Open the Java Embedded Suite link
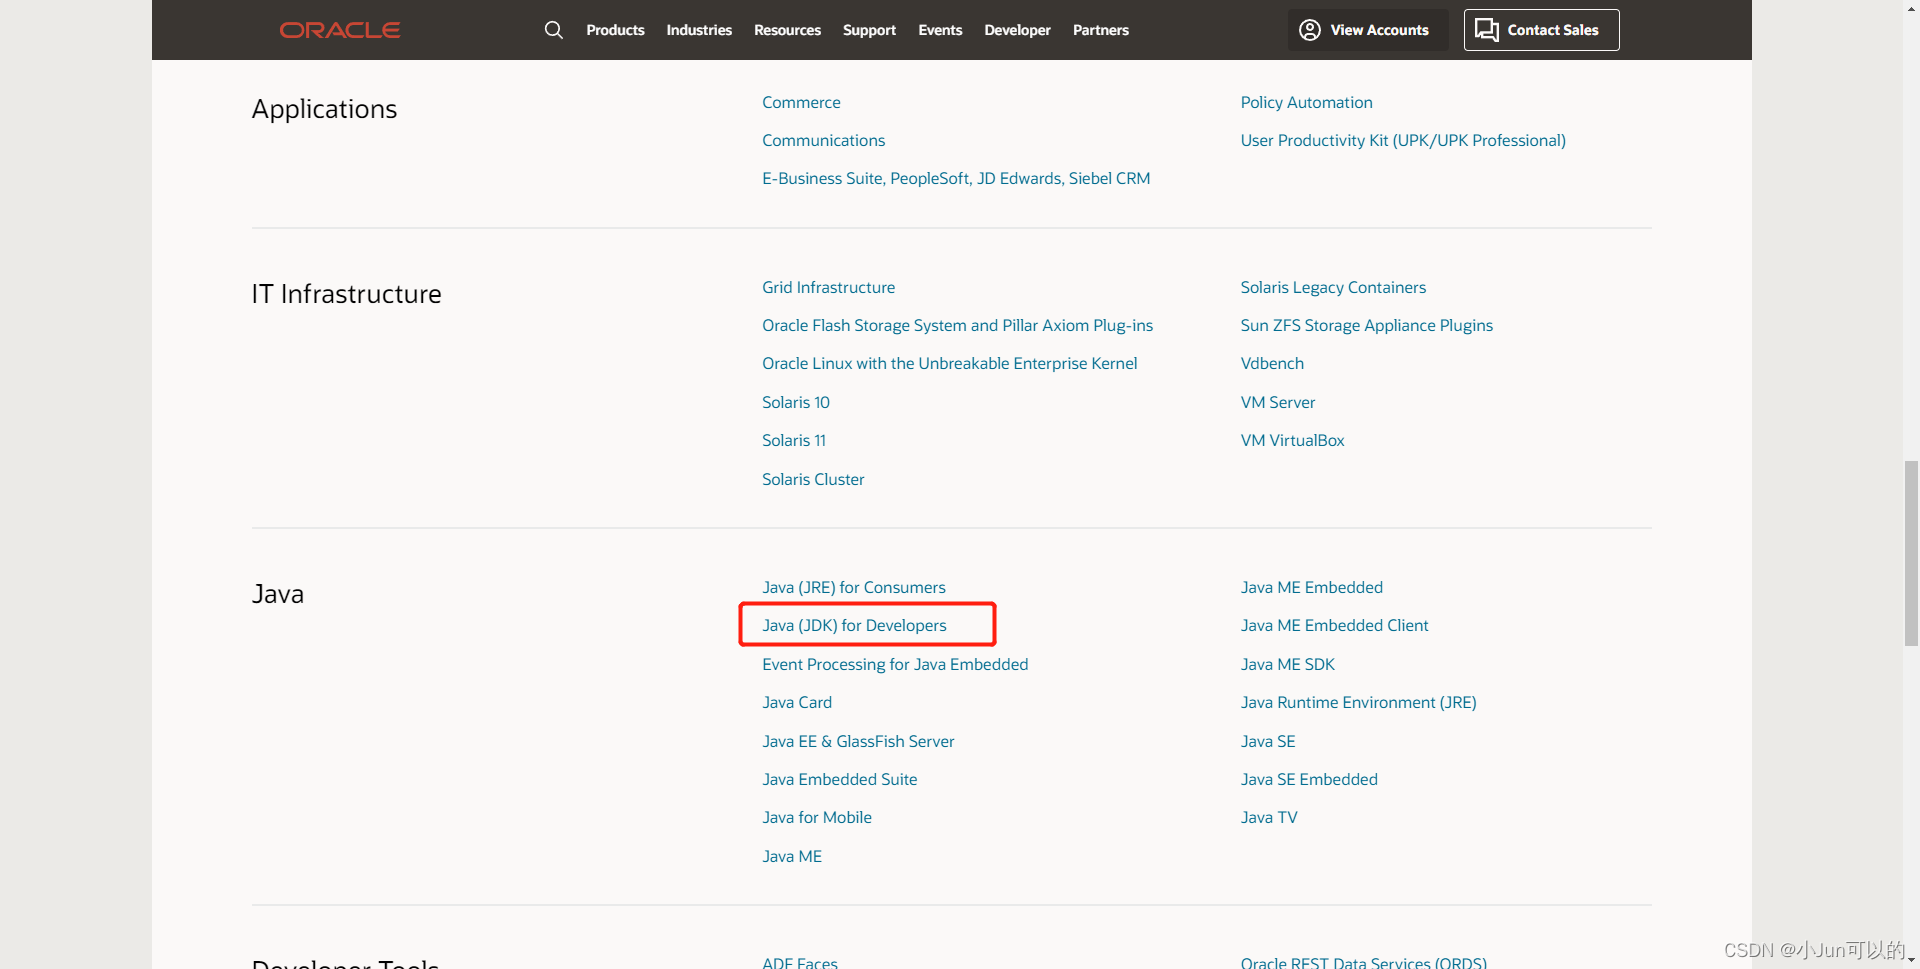The width and height of the screenshot is (1920, 969). pyautogui.click(x=839, y=779)
